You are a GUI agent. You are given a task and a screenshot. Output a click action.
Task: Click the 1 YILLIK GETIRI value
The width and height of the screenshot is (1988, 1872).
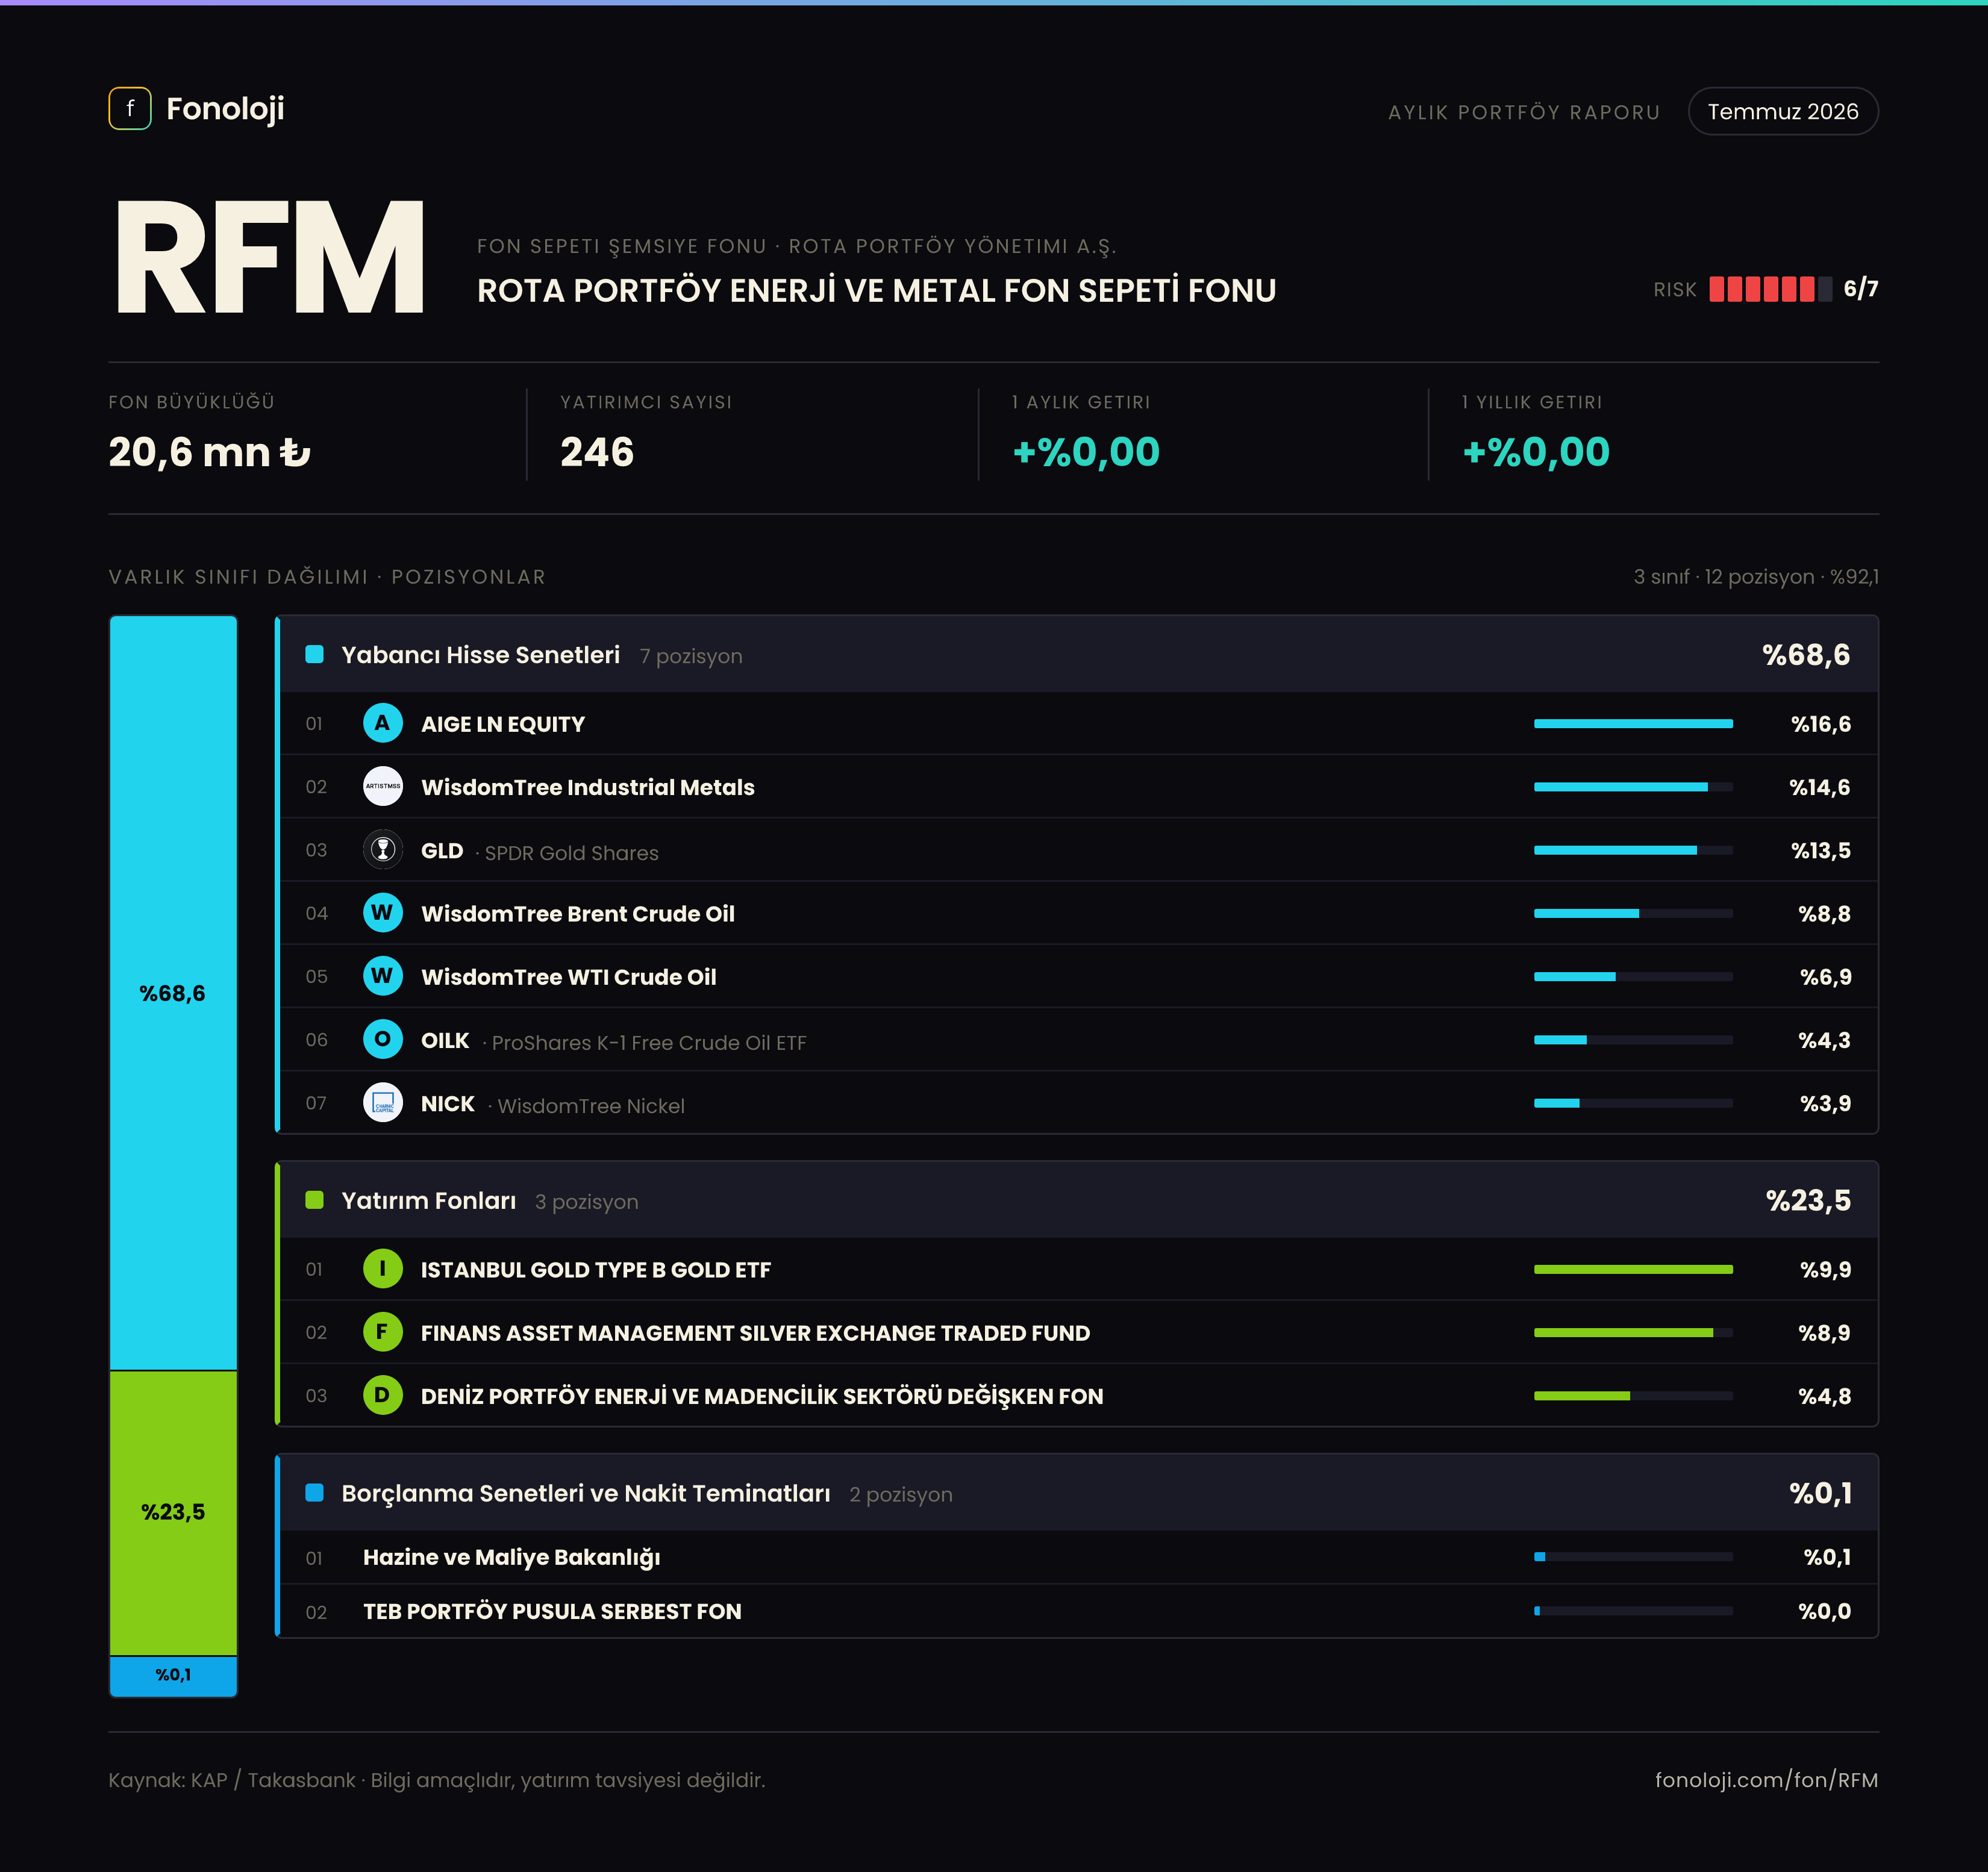coord(1536,452)
